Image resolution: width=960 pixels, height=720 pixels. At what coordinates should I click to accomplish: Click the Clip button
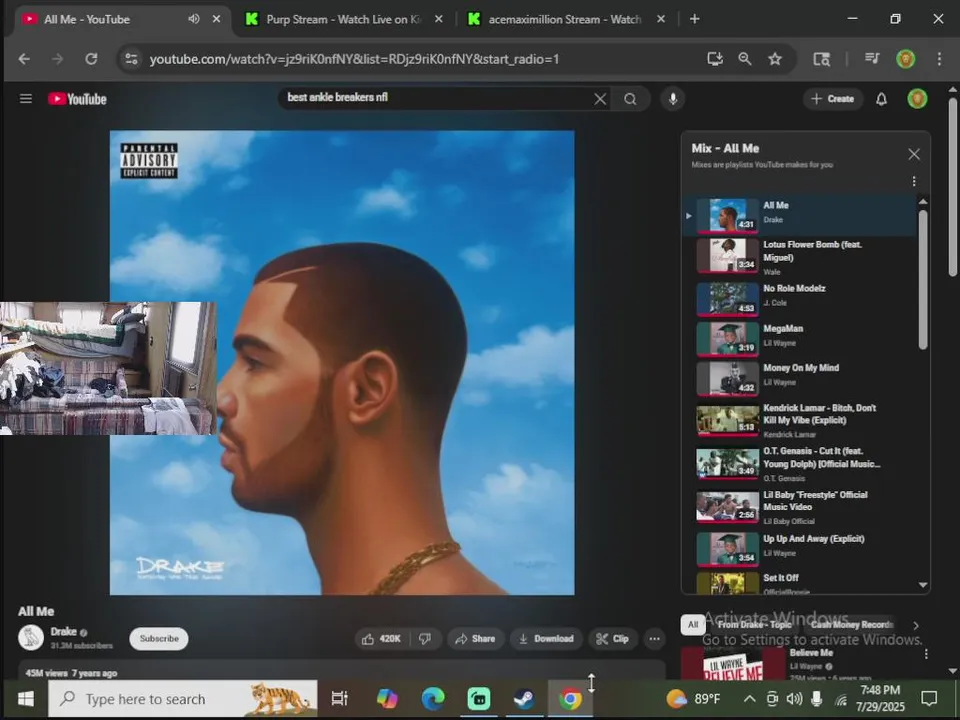pos(612,639)
